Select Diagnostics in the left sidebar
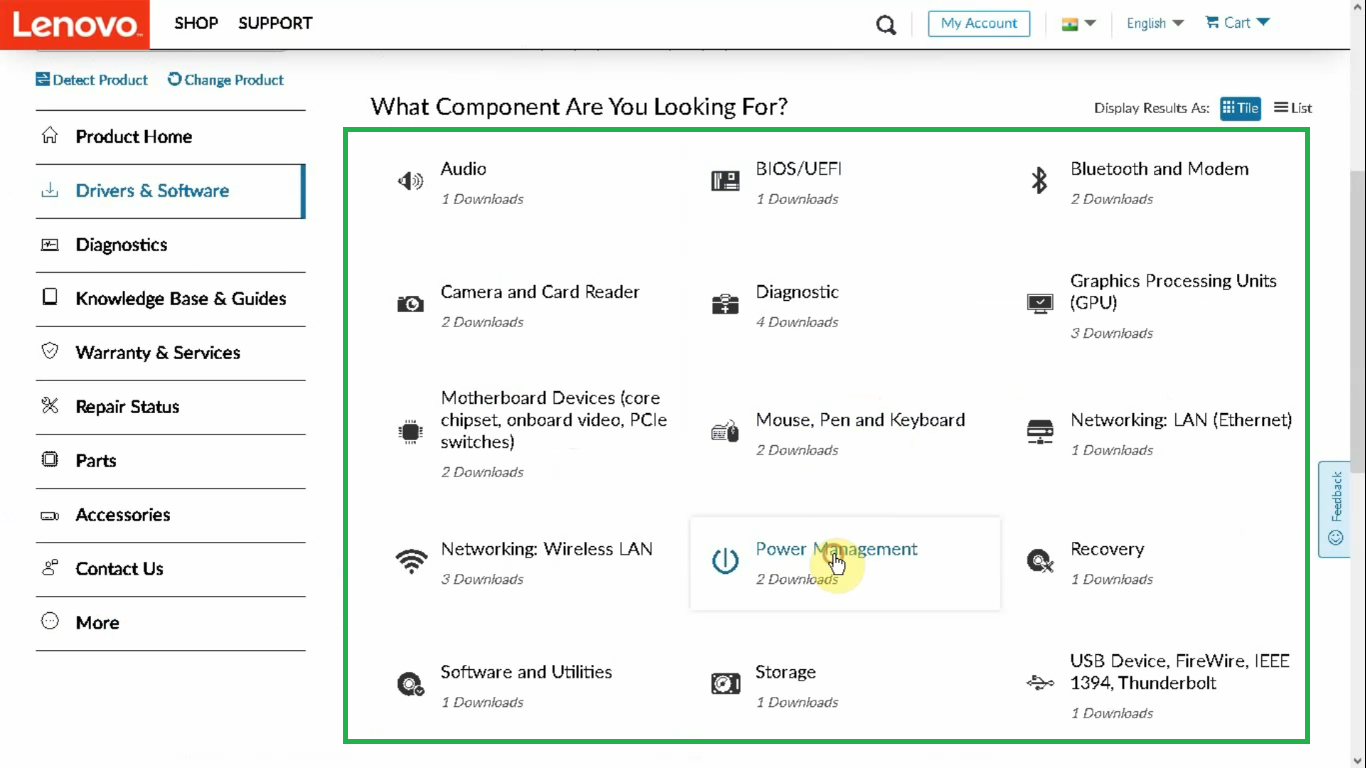This screenshot has height=768, width=1366. [121, 245]
